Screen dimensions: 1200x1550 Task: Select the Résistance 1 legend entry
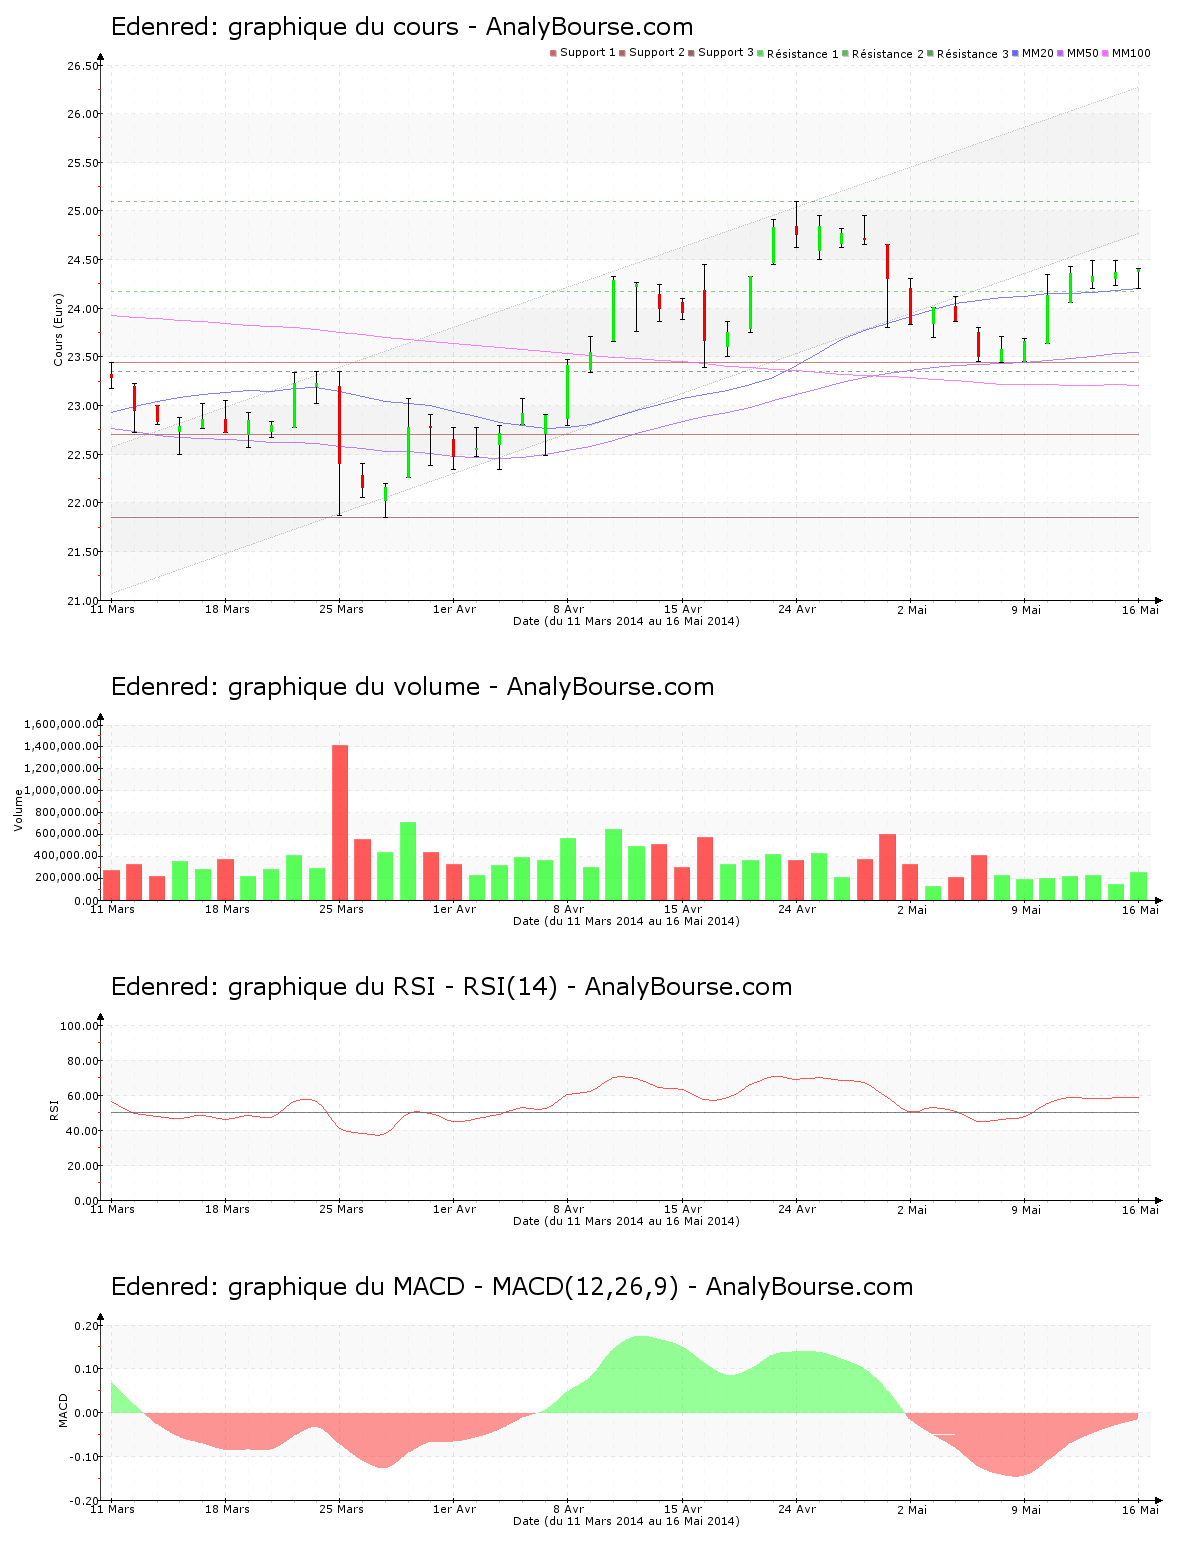pos(798,54)
